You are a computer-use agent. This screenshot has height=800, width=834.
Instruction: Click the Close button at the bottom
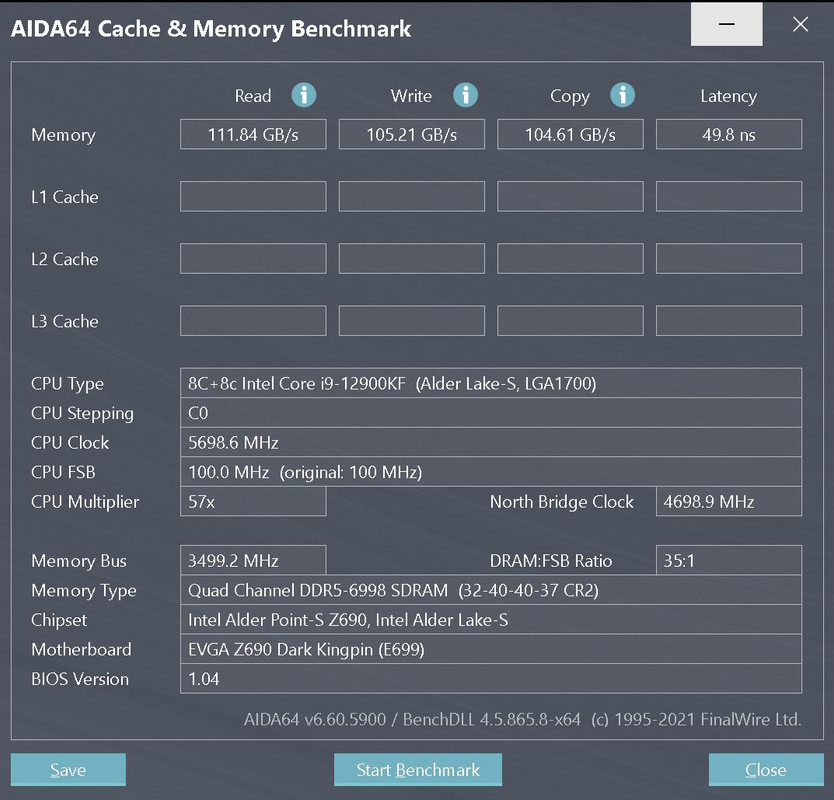(x=766, y=770)
